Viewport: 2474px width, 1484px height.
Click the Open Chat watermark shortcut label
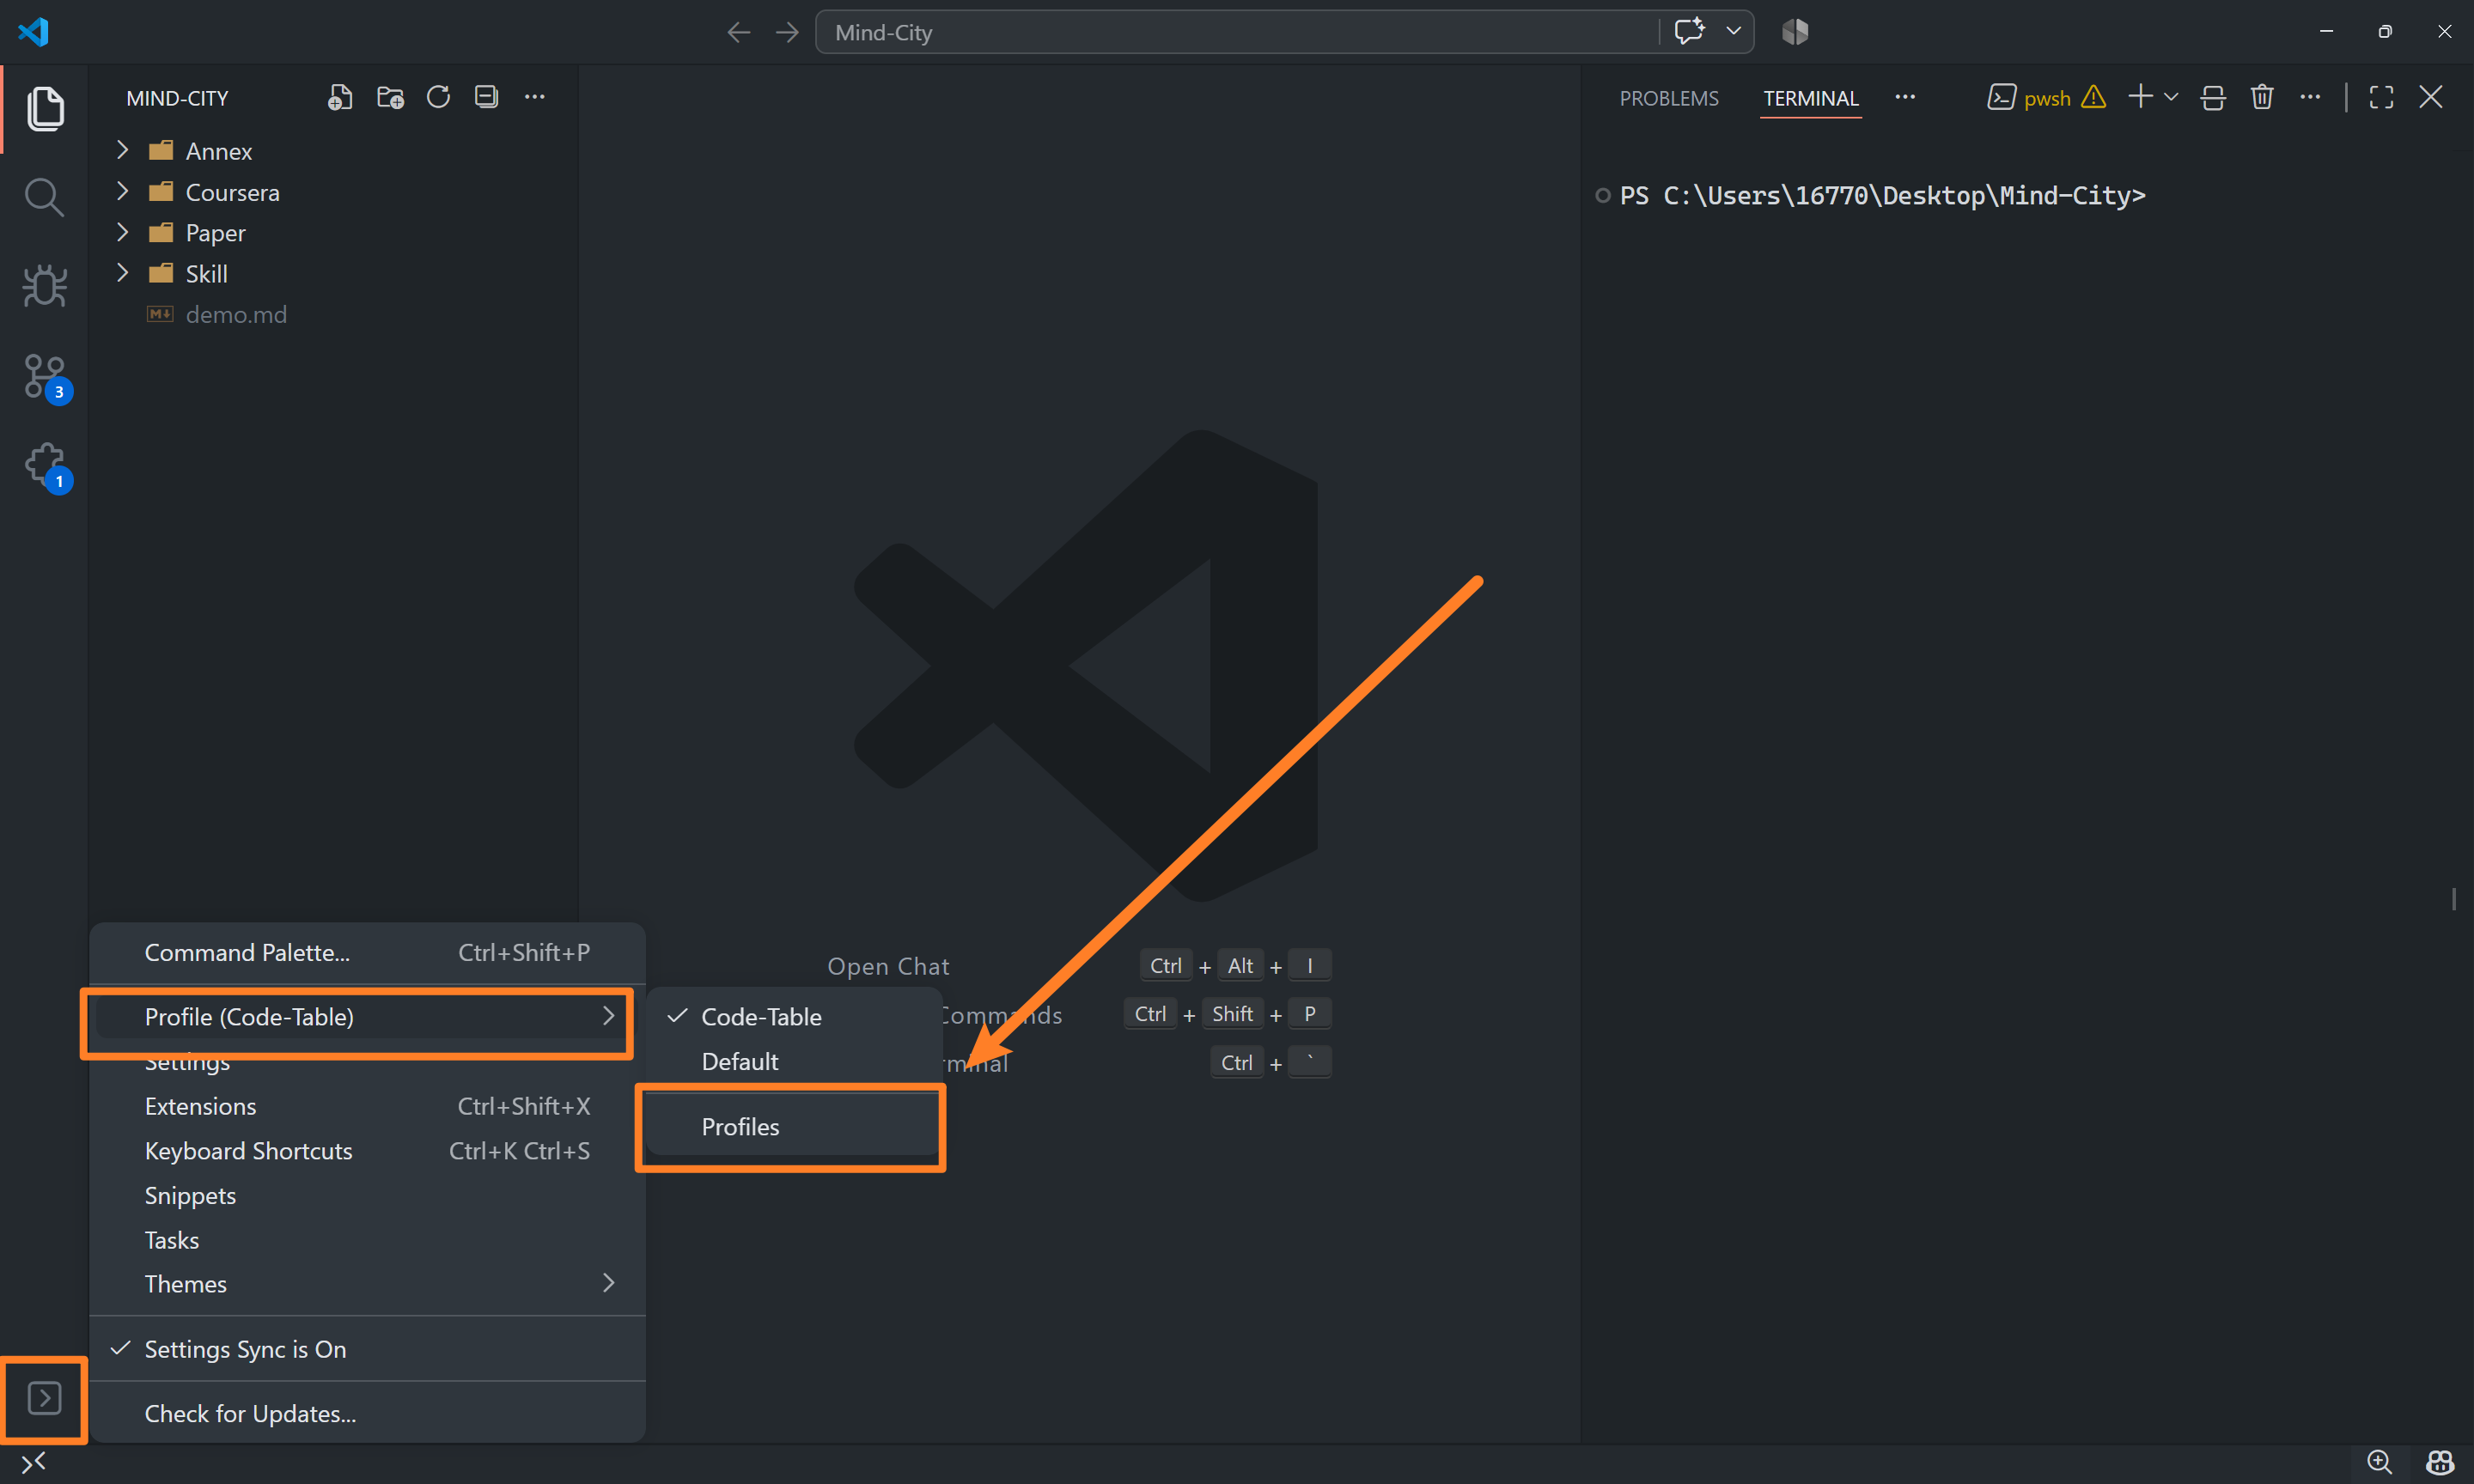click(x=888, y=966)
